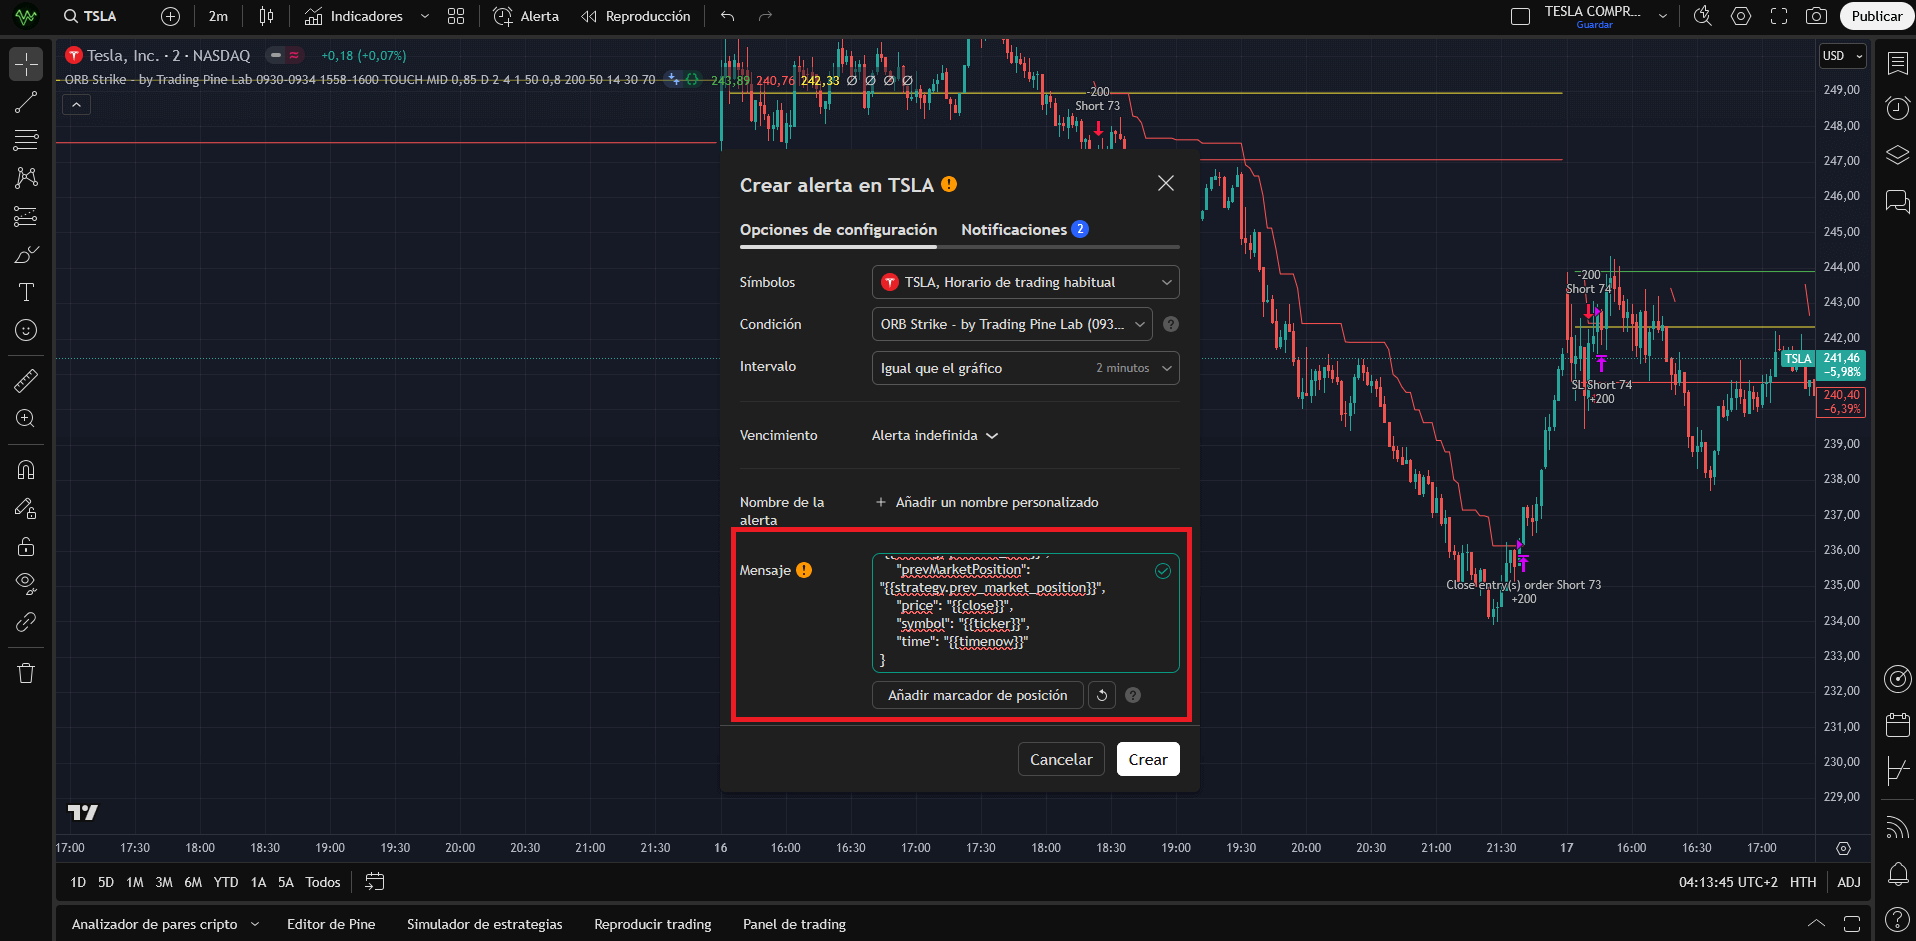
Task: Click Añadir marcador de posición
Action: [x=977, y=695]
